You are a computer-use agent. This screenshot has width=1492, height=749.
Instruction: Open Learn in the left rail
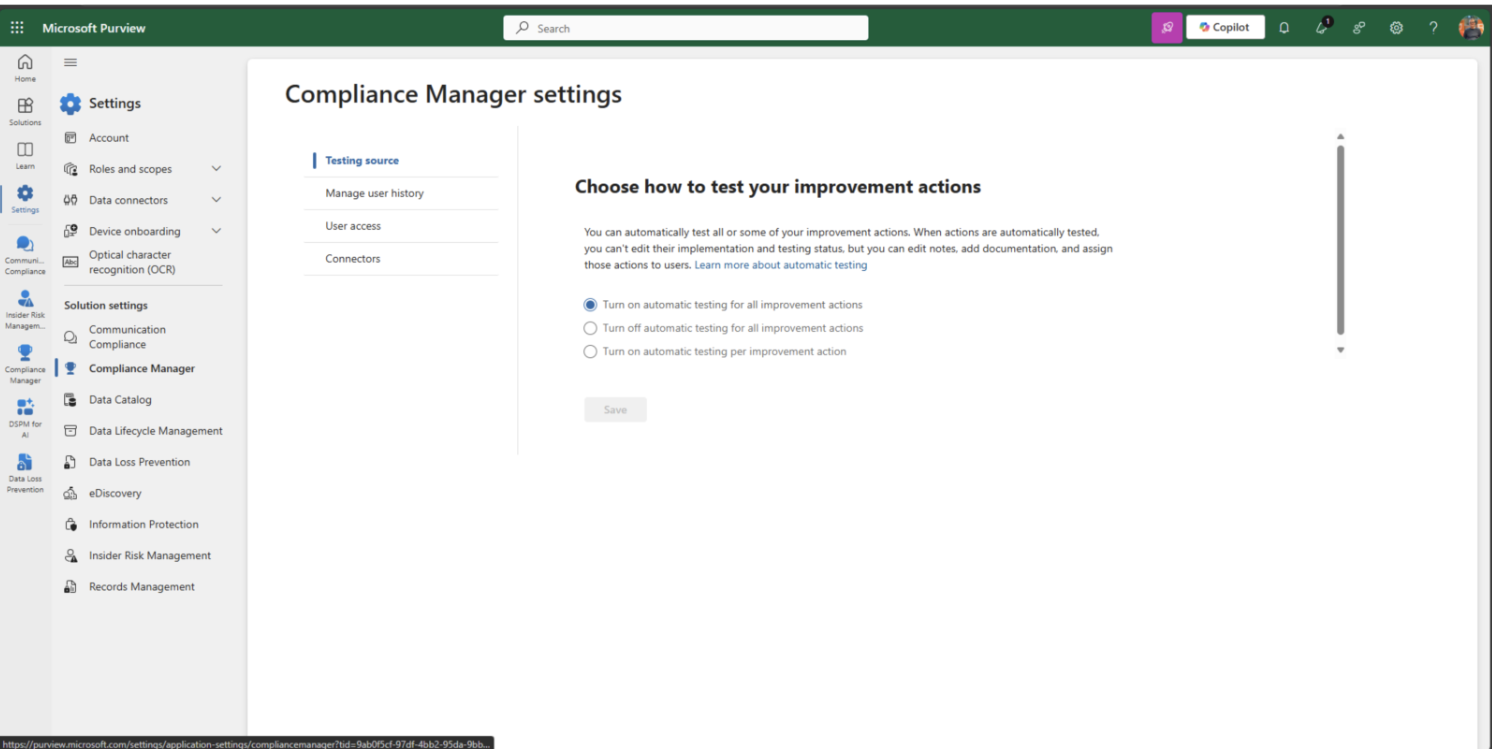(25, 155)
